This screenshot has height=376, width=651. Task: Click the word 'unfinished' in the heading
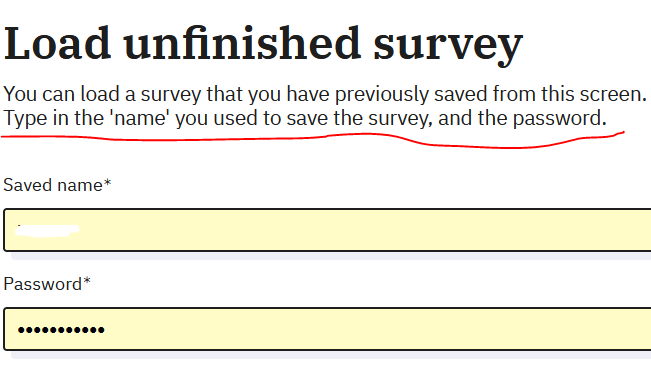pos(242,42)
